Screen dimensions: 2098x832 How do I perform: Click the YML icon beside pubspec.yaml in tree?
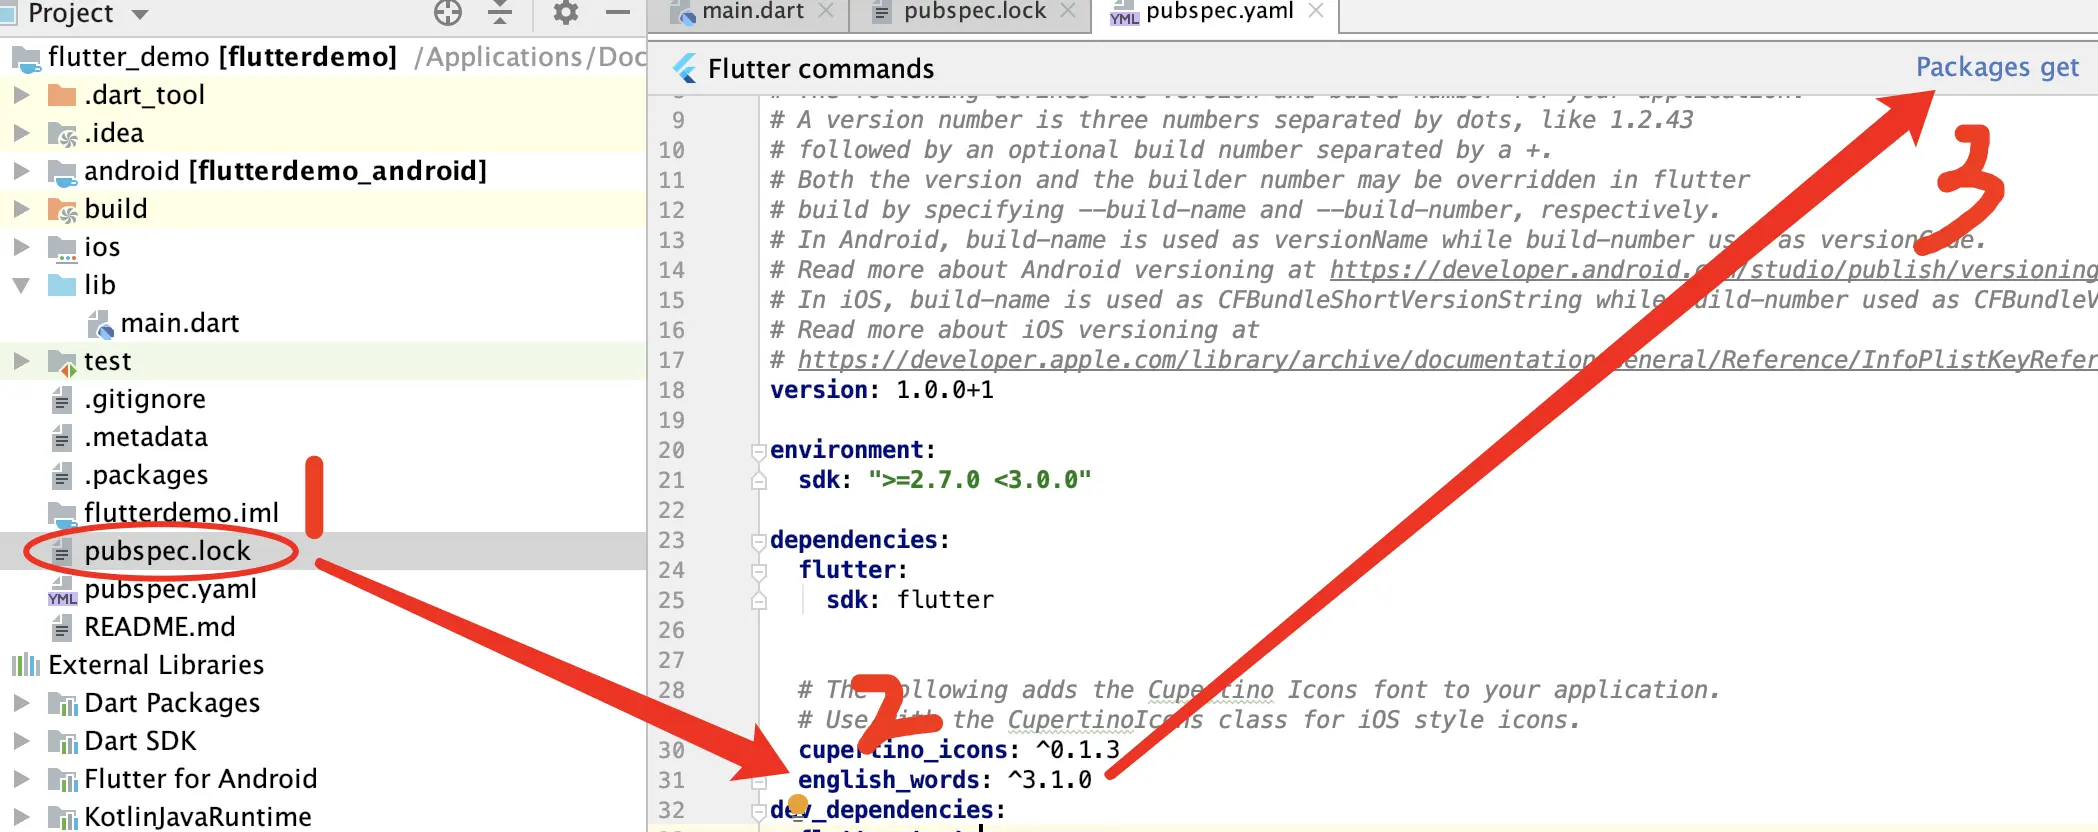coord(62,590)
